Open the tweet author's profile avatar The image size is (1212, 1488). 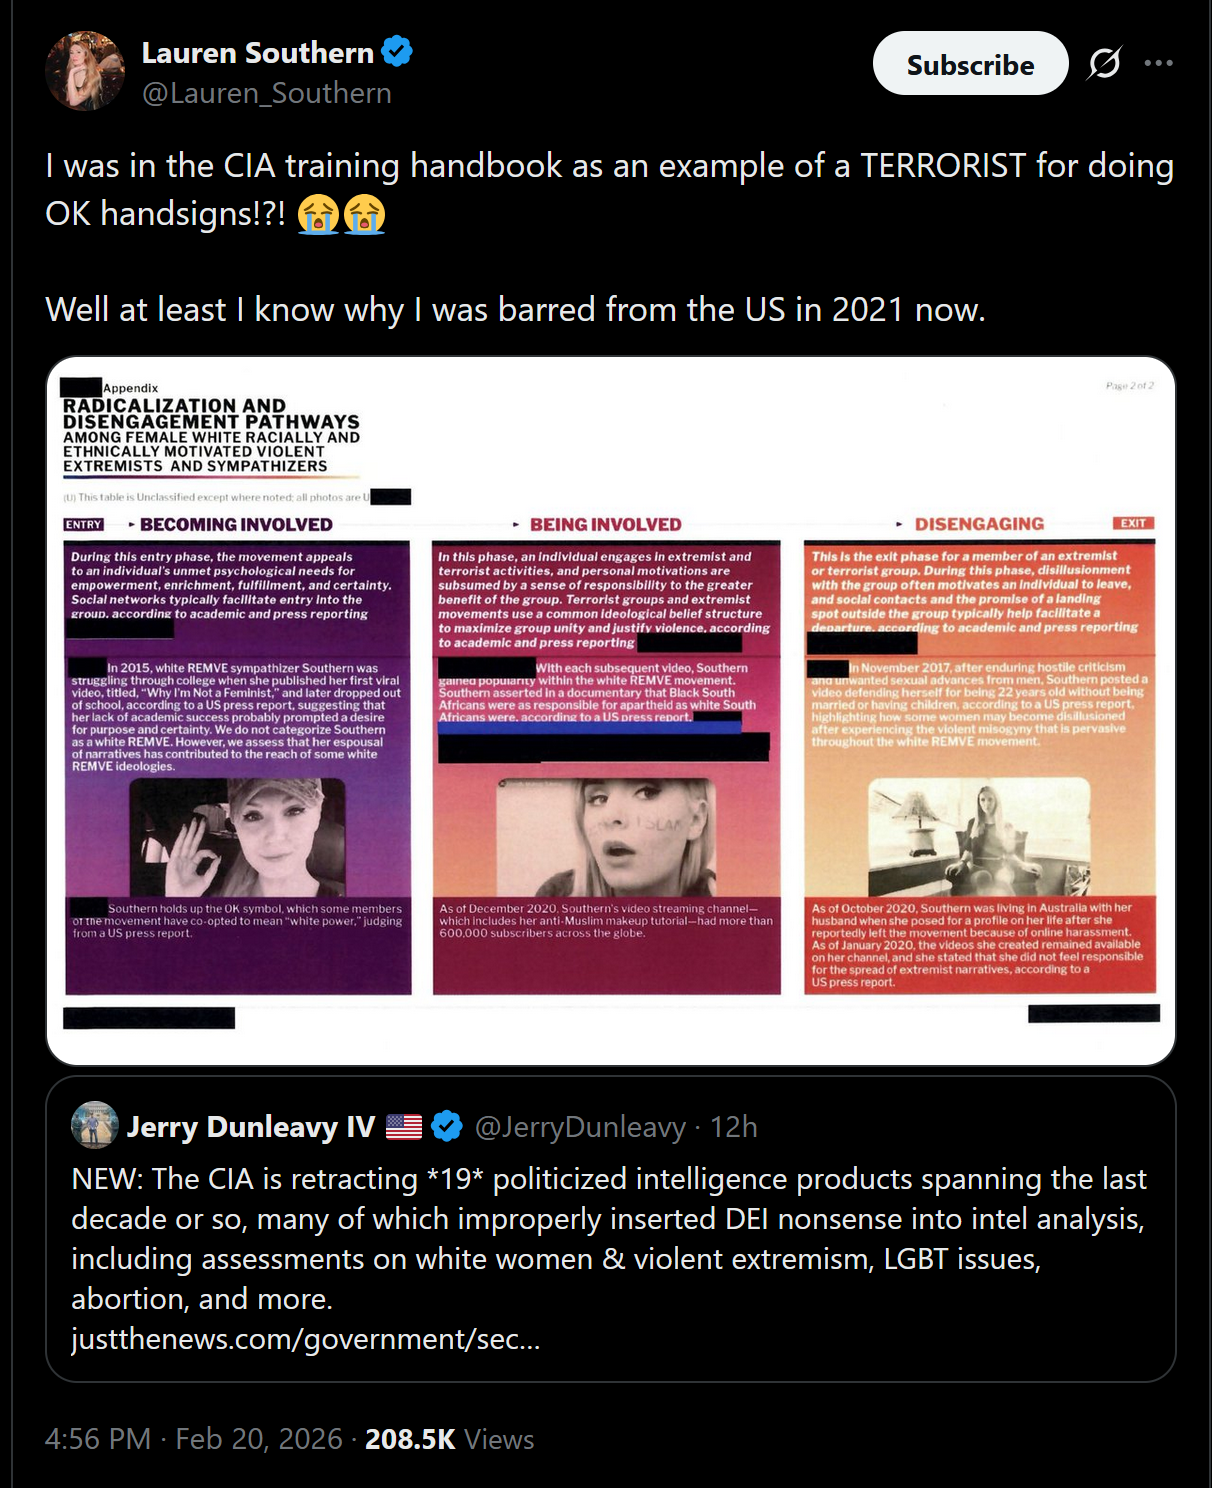click(85, 70)
